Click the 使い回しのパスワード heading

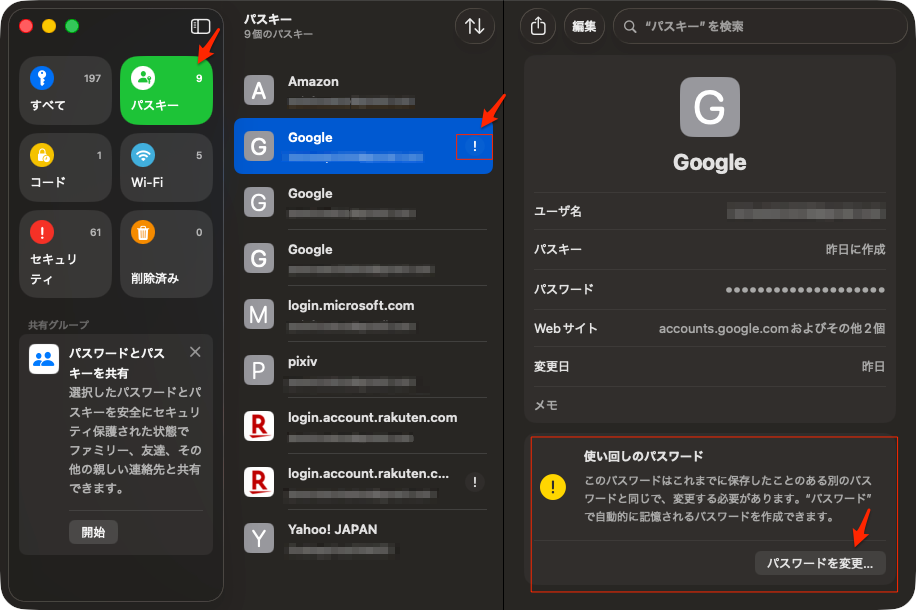643,456
